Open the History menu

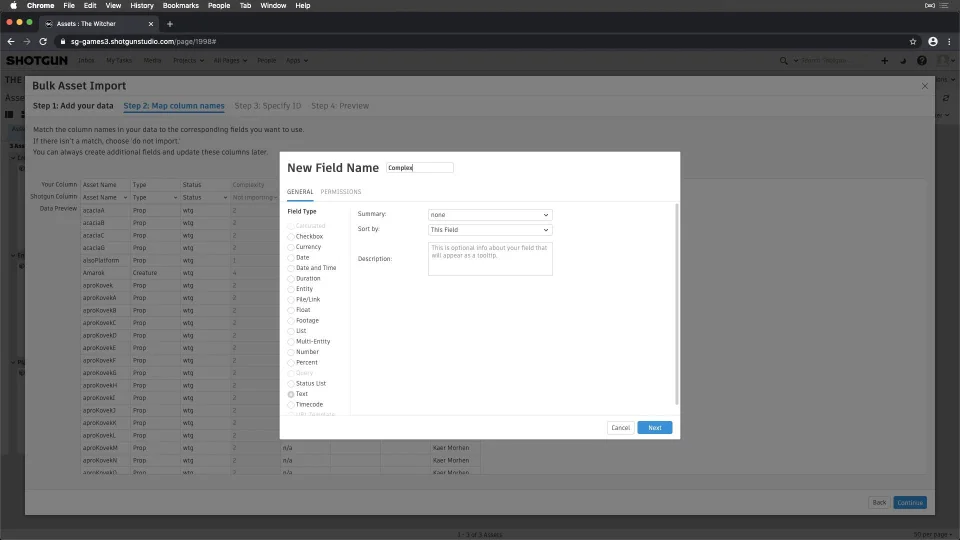pyautogui.click(x=141, y=6)
